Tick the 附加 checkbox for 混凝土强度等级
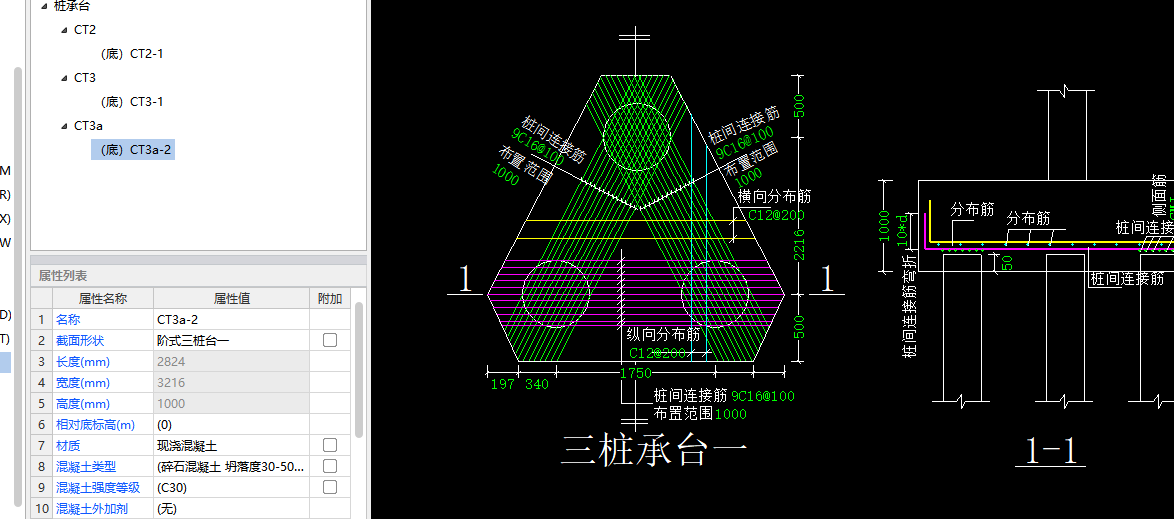Screen dimensions: 1174x519 point(329,487)
